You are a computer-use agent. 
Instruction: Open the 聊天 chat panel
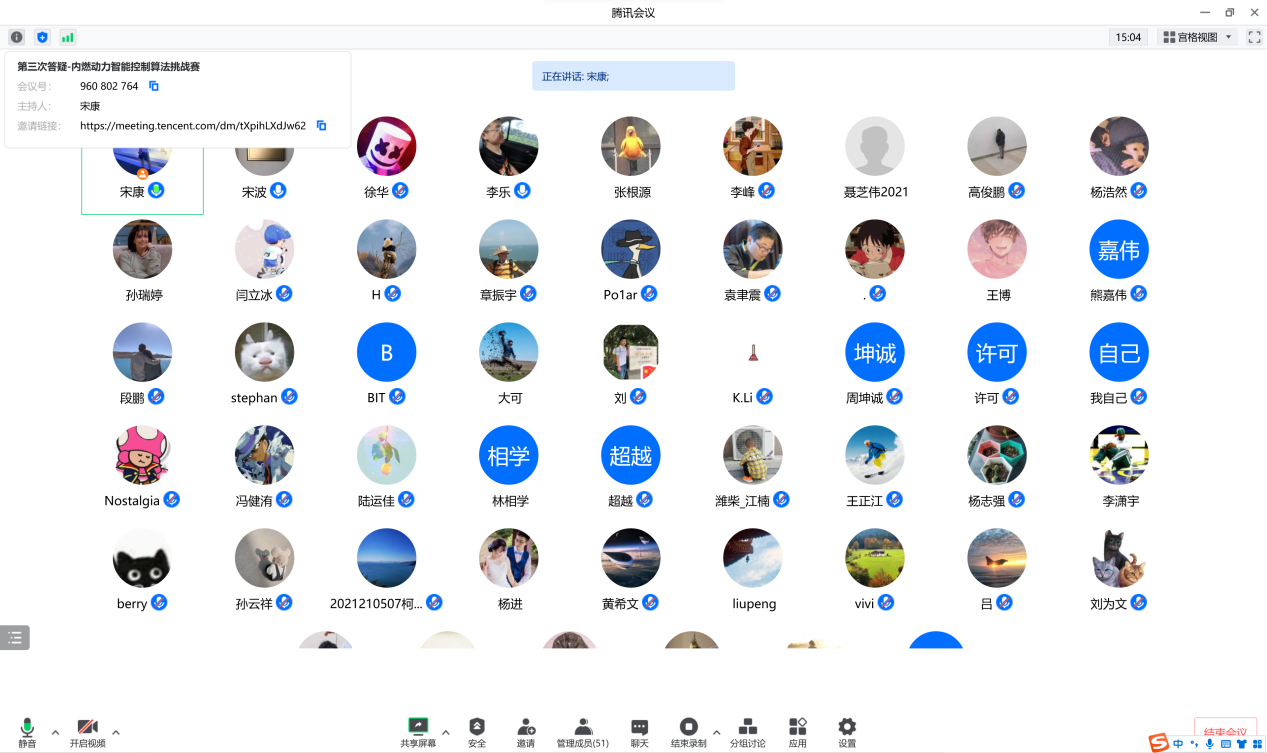point(639,732)
